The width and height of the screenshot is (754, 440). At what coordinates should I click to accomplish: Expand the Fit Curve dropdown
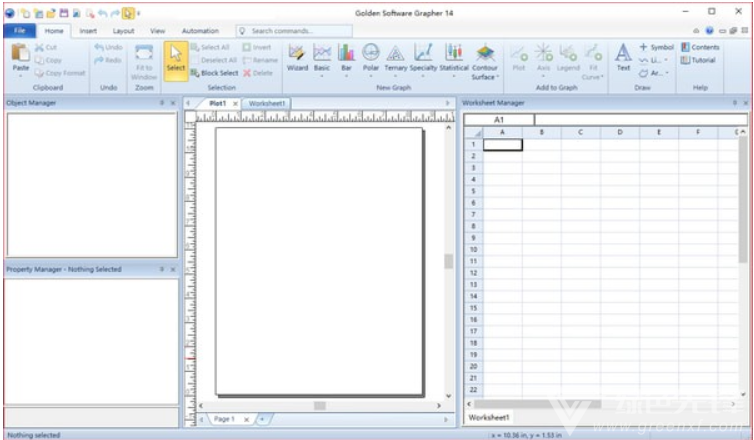click(x=602, y=77)
